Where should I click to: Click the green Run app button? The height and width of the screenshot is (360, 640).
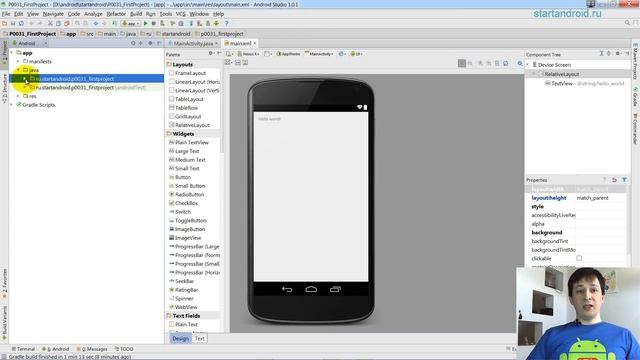click(x=146, y=23)
